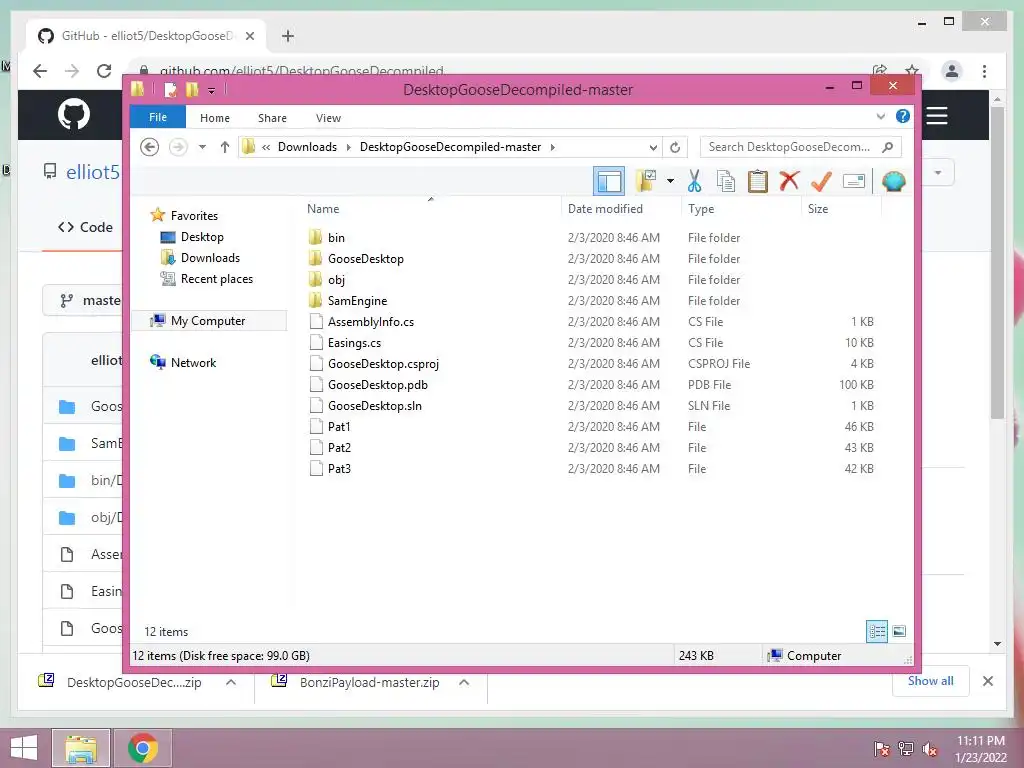Viewport: 1024px width, 768px height.
Task: Select the GooseDesktop.csproj file
Action: click(x=383, y=364)
